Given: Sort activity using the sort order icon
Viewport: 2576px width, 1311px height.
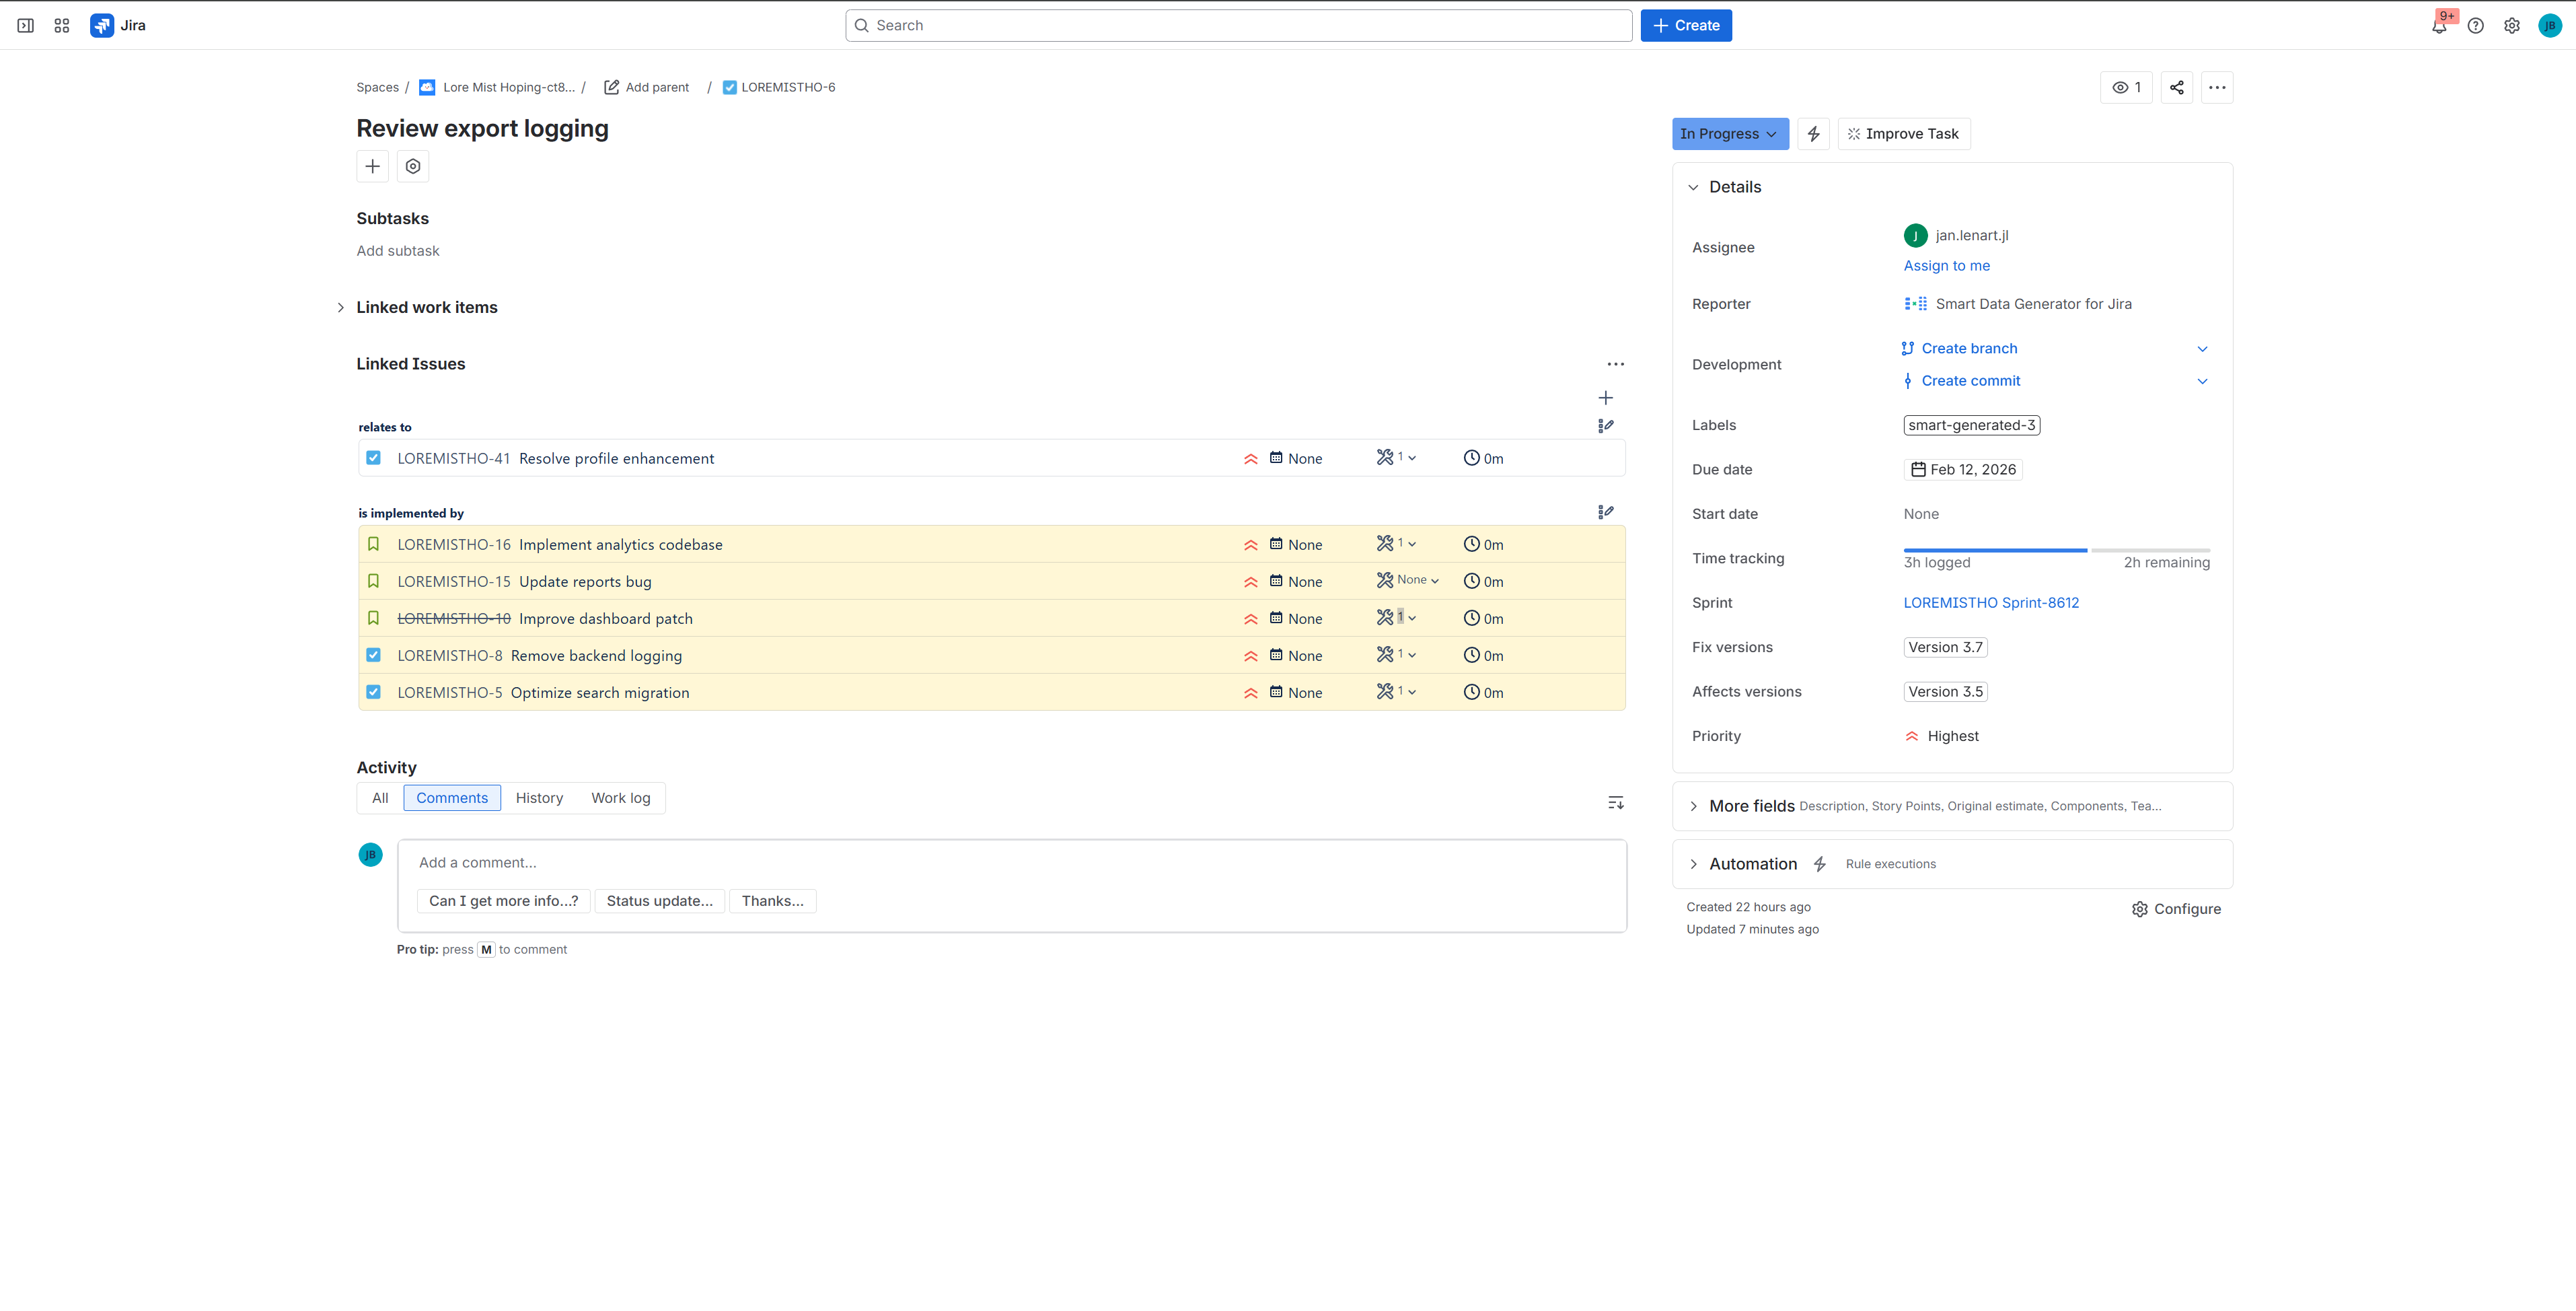Looking at the screenshot, I should coord(1615,802).
